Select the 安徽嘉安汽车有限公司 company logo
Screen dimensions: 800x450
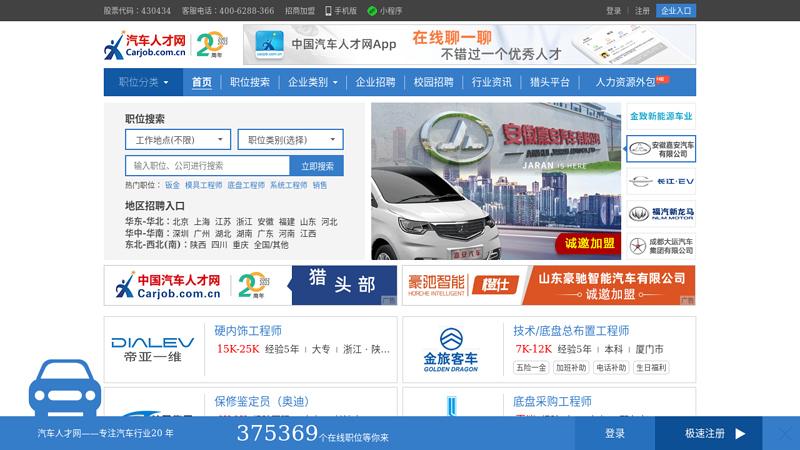click(x=661, y=149)
